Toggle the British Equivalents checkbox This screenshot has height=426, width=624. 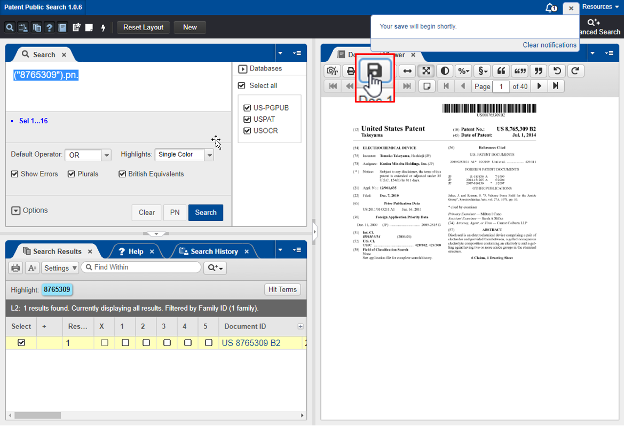click(122, 174)
